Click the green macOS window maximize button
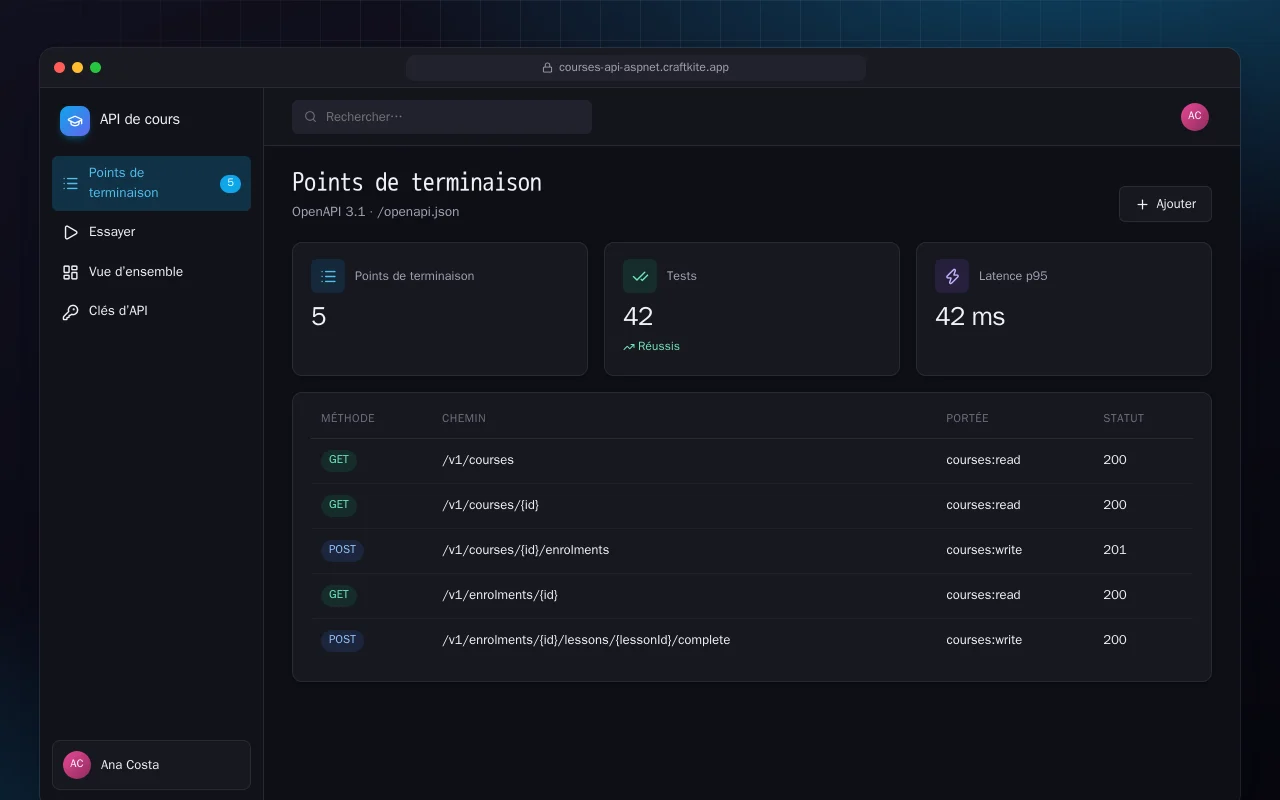This screenshot has width=1280, height=800. click(95, 68)
